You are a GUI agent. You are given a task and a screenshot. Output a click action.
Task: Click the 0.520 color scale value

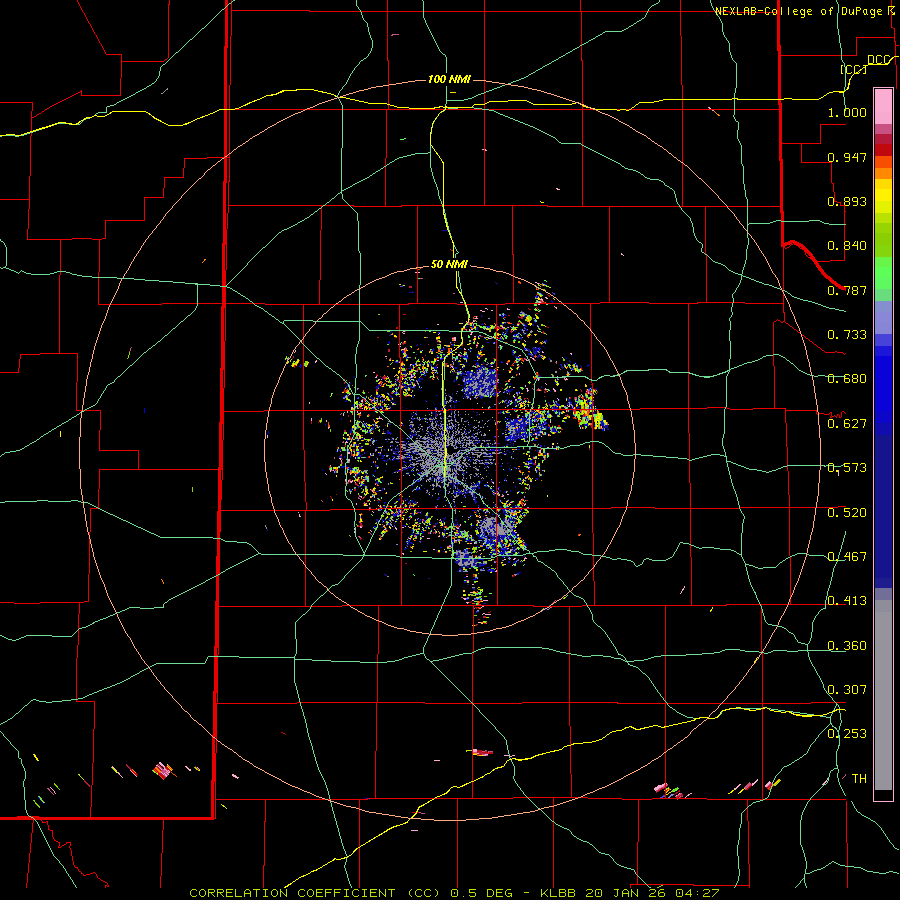click(x=847, y=513)
